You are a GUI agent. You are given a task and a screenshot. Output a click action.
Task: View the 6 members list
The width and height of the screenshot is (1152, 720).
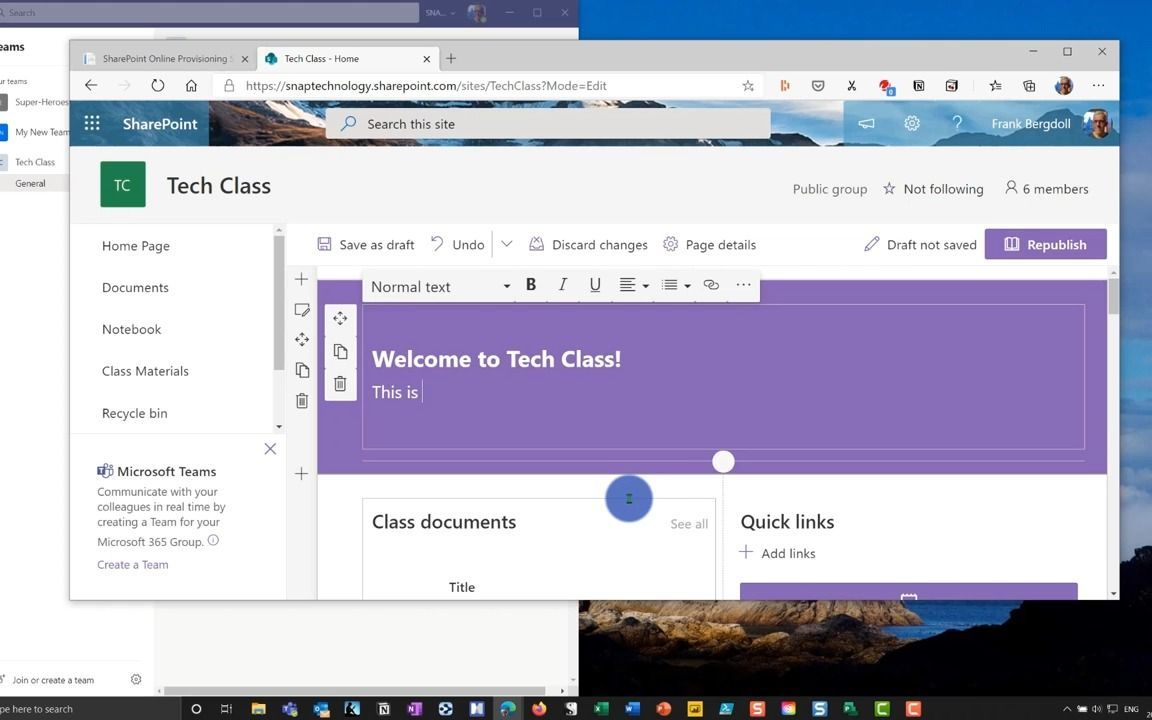pyautogui.click(x=1047, y=189)
